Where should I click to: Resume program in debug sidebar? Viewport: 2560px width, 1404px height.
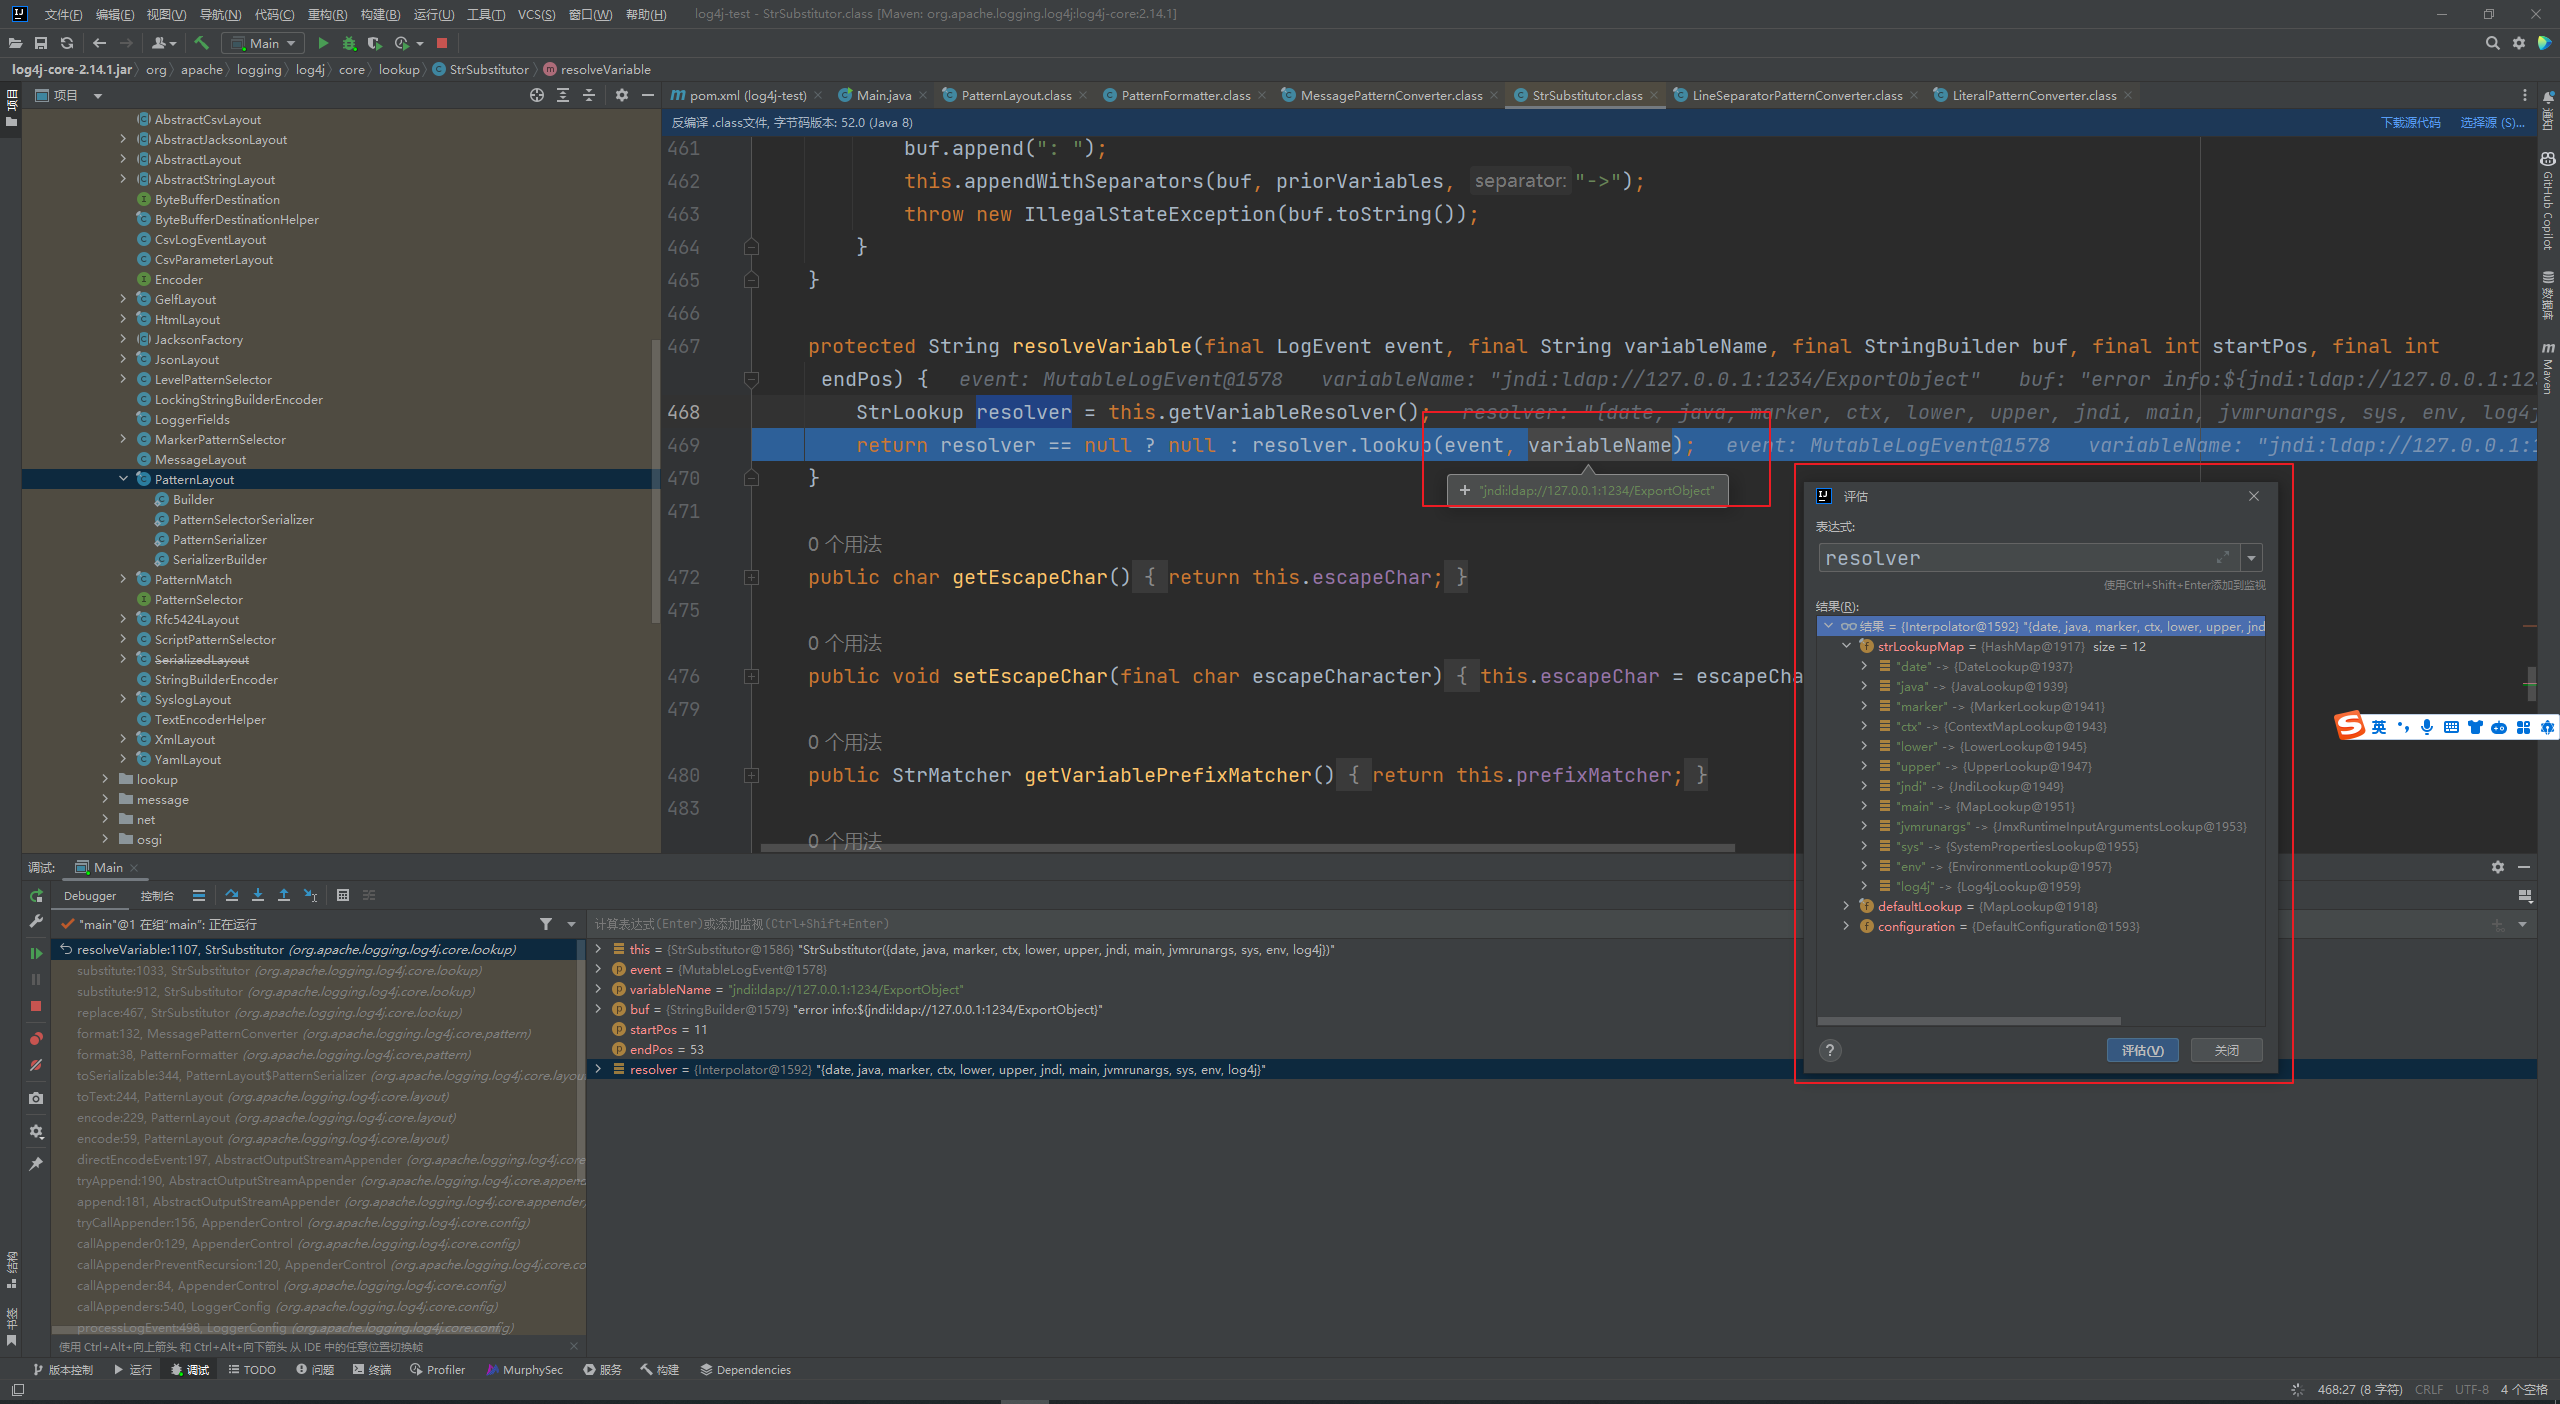(x=36, y=953)
